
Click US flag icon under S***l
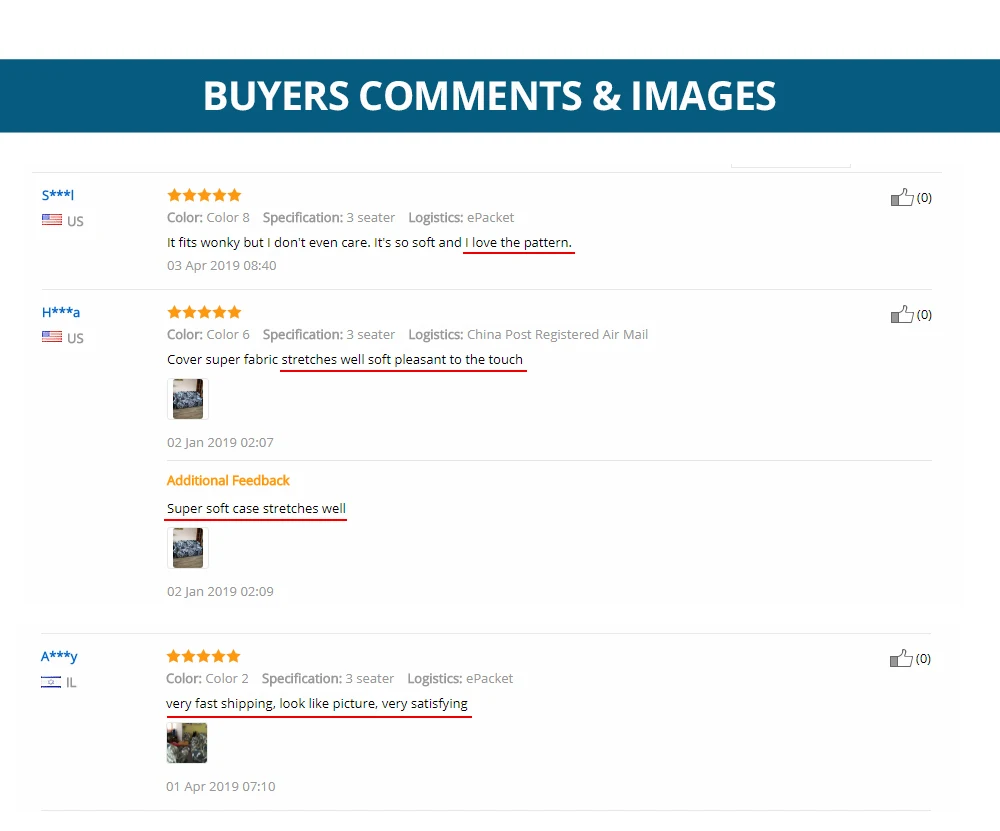(52, 220)
